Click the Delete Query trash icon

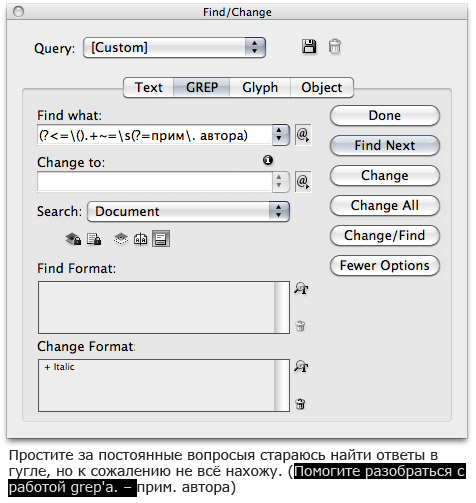335,47
